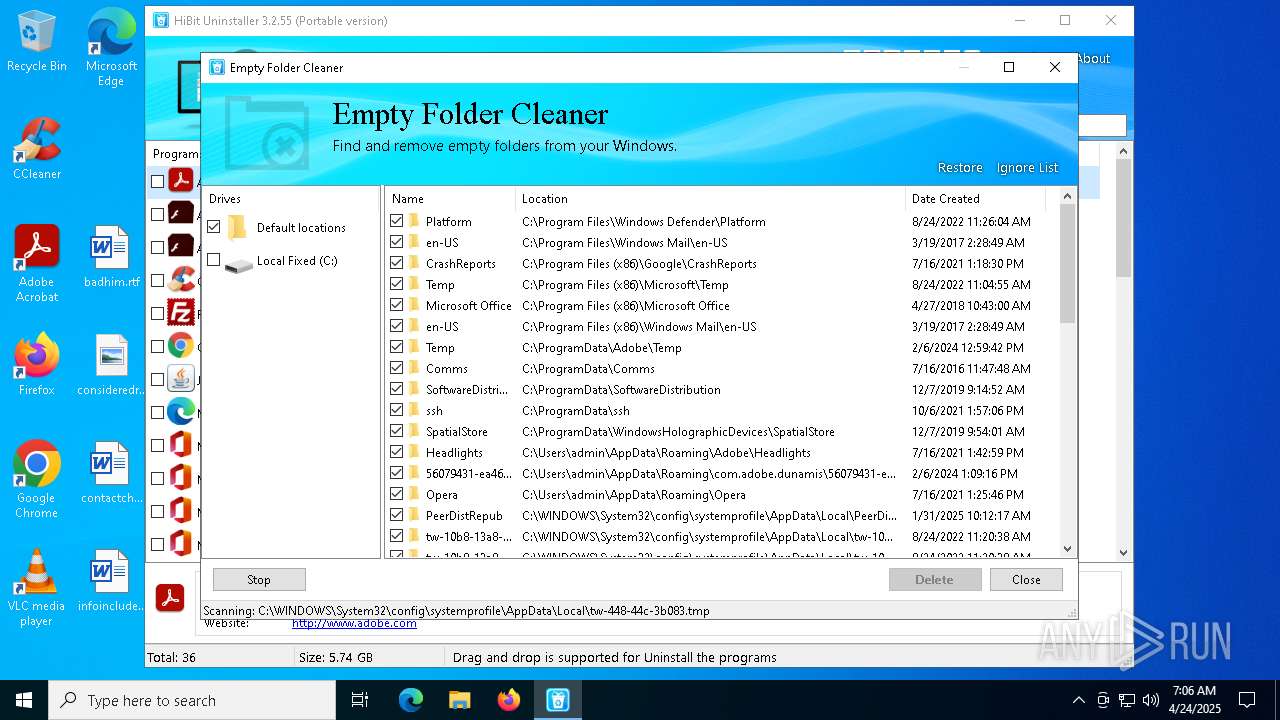Screen dimensions: 1280x720
Task: Click the Default locations folder icon
Action: click(237, 228)
